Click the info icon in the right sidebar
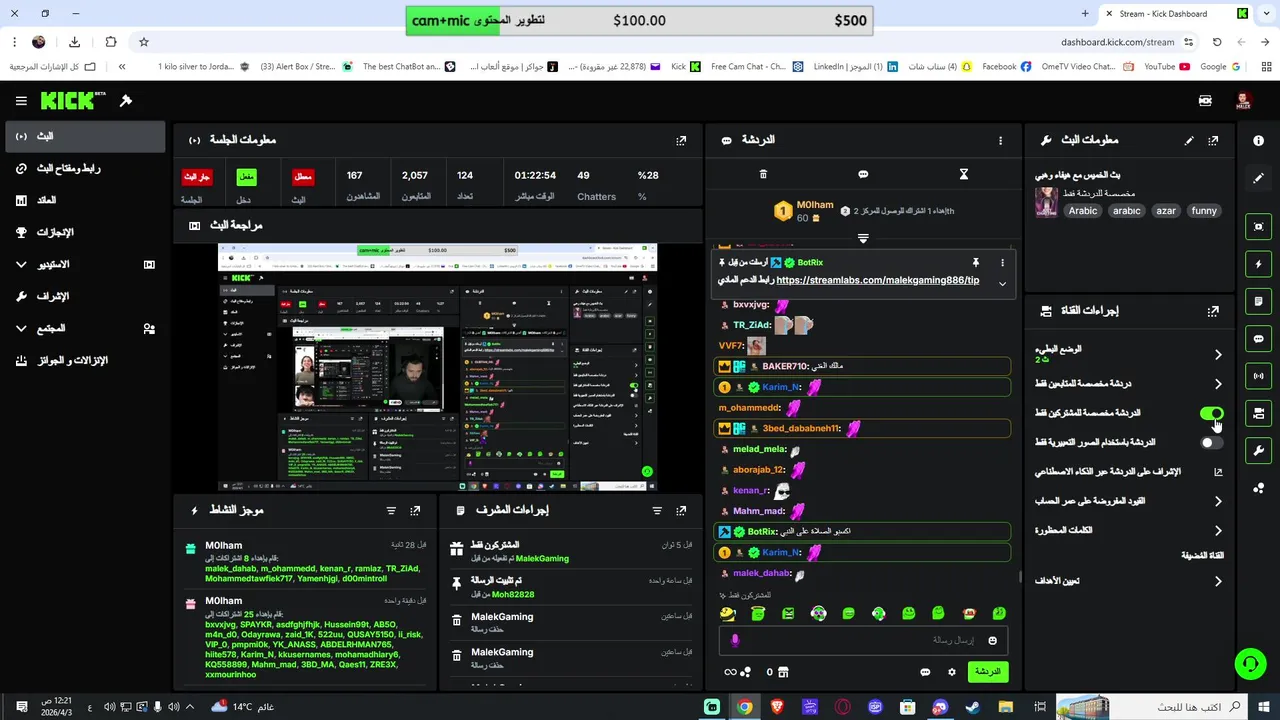This screenshot has width=1280, height=720. pyautogui.click(x=1258, y=141)
